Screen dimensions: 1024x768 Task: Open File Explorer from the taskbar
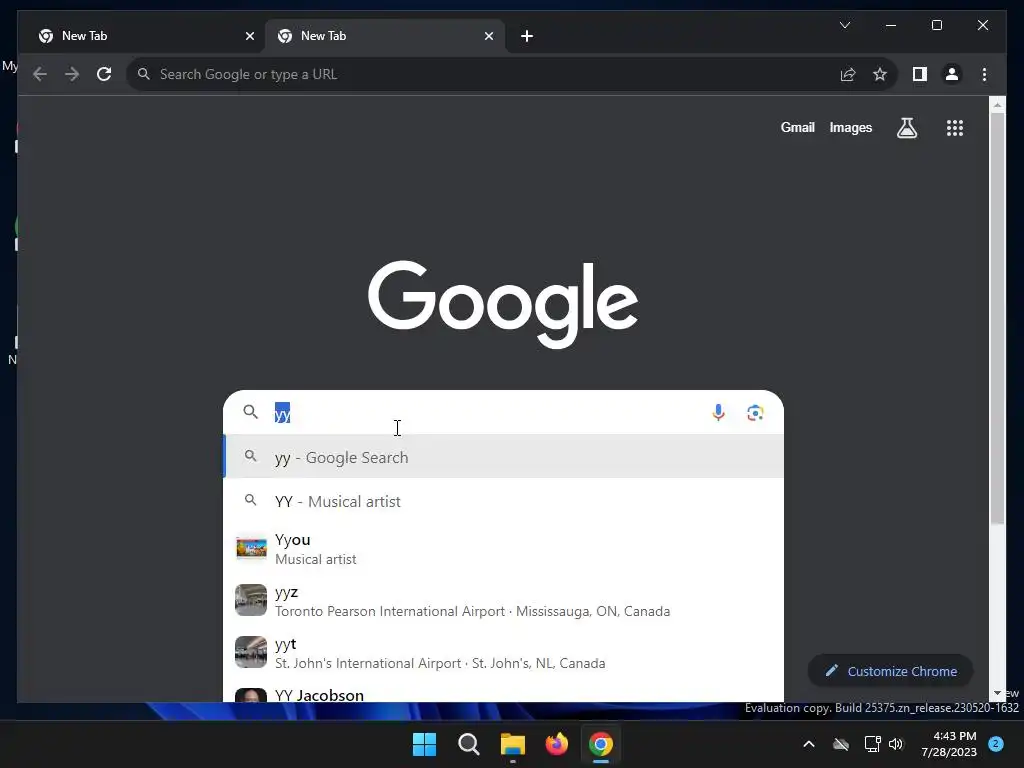[x=513, y=744]
